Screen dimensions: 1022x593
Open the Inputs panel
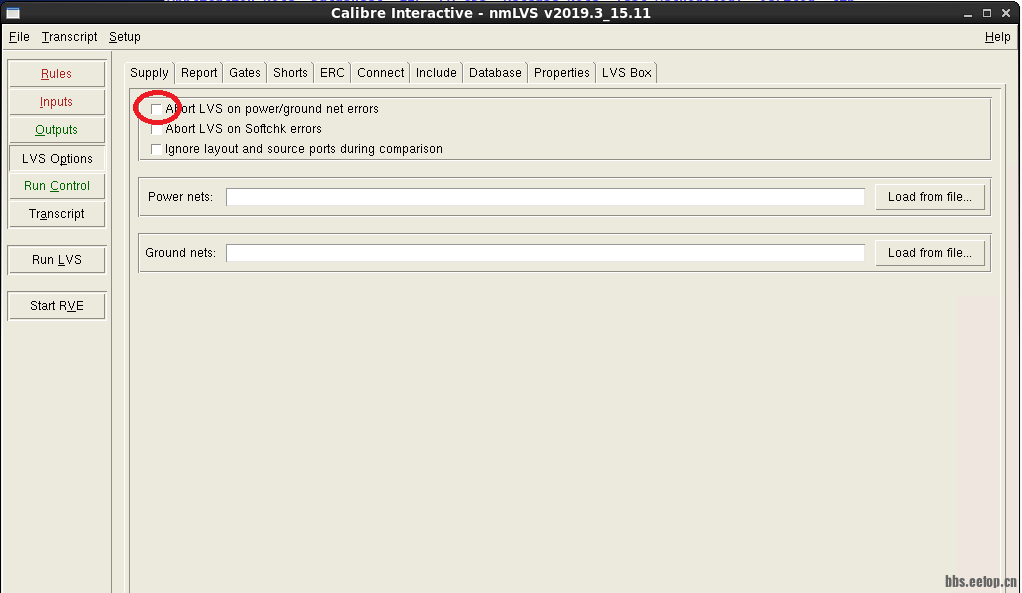pyautogui.click(x=57, y=102)
